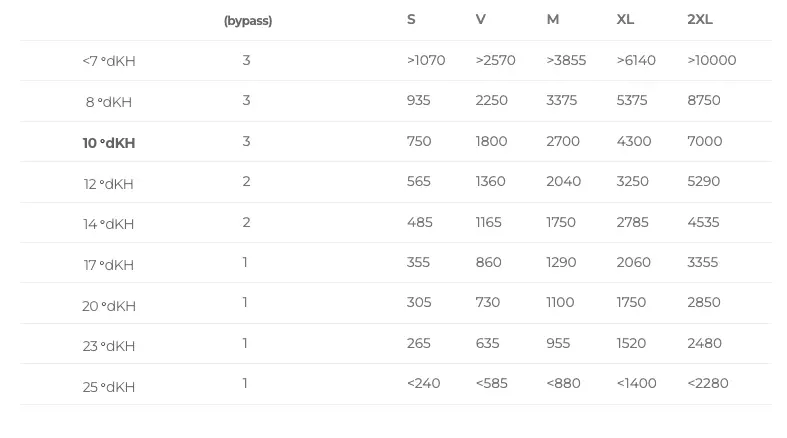The width and height of the screenshot is (787, 438).
Task: Click the 750 value in S column
Action: tap(419, 142)
